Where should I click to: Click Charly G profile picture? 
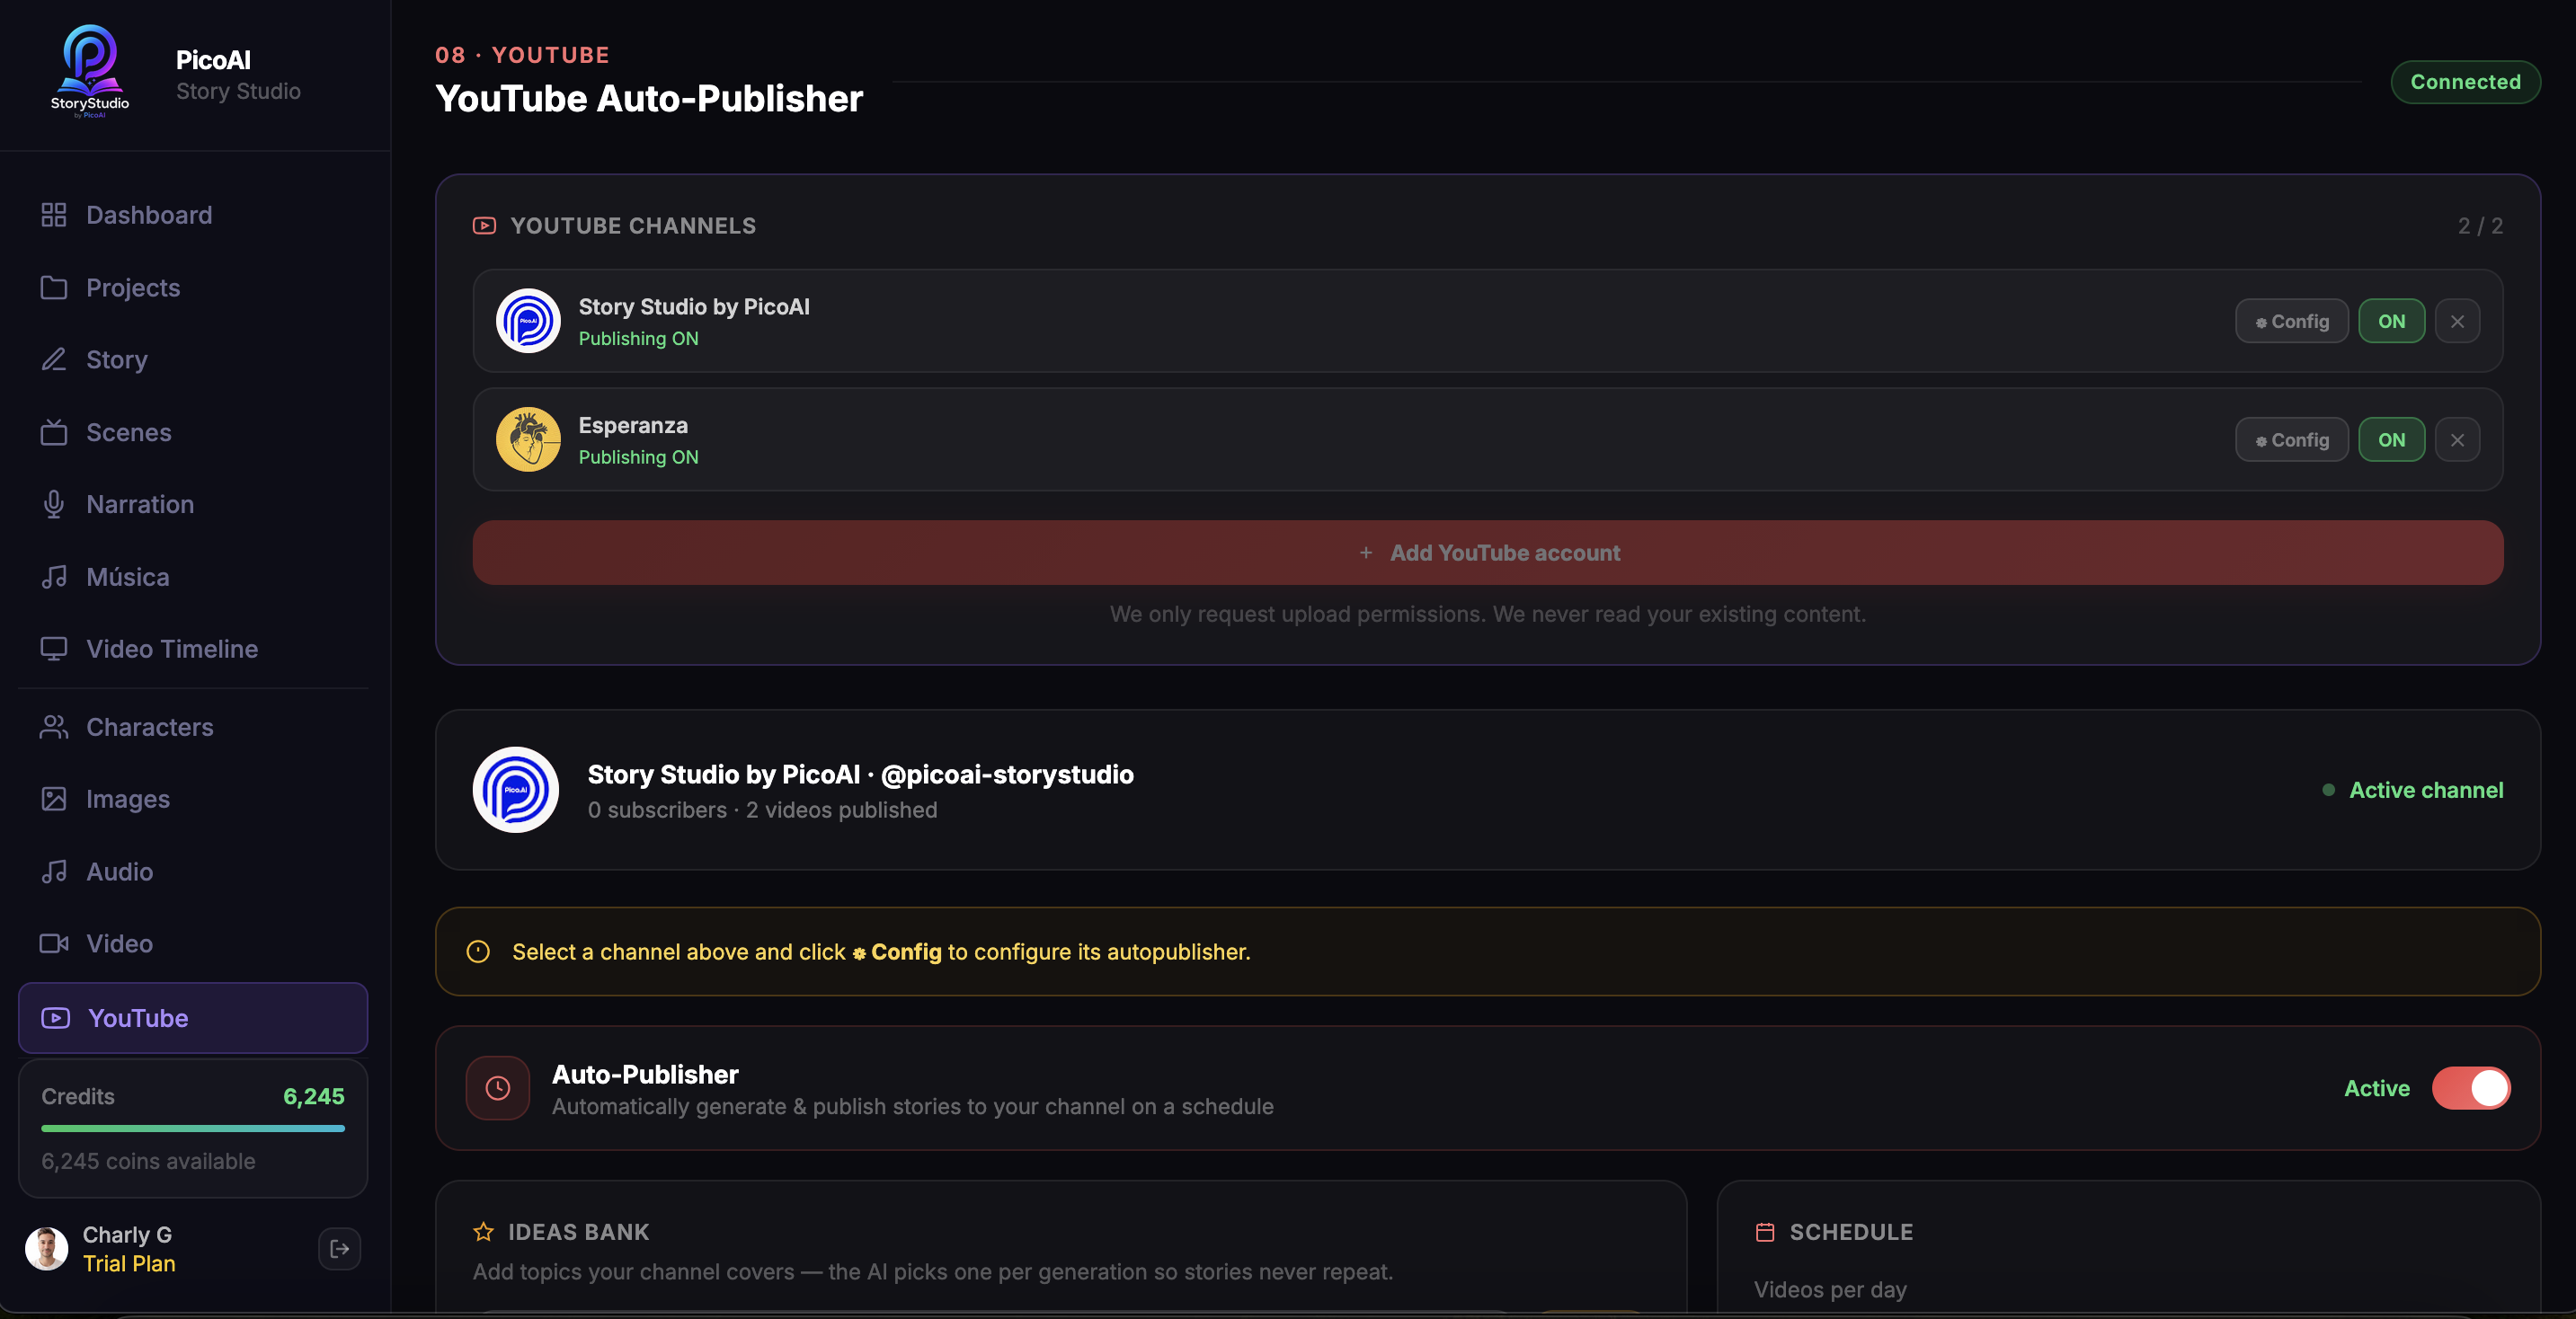click(x=46, y=1249)
